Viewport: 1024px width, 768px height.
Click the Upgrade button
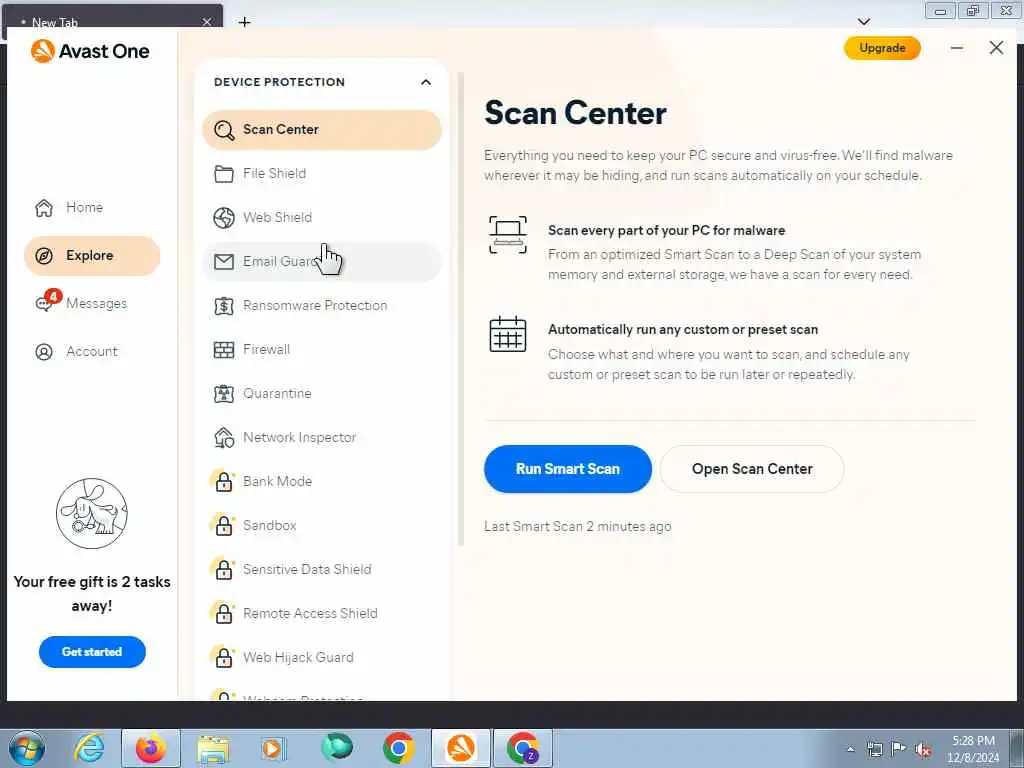882,48
